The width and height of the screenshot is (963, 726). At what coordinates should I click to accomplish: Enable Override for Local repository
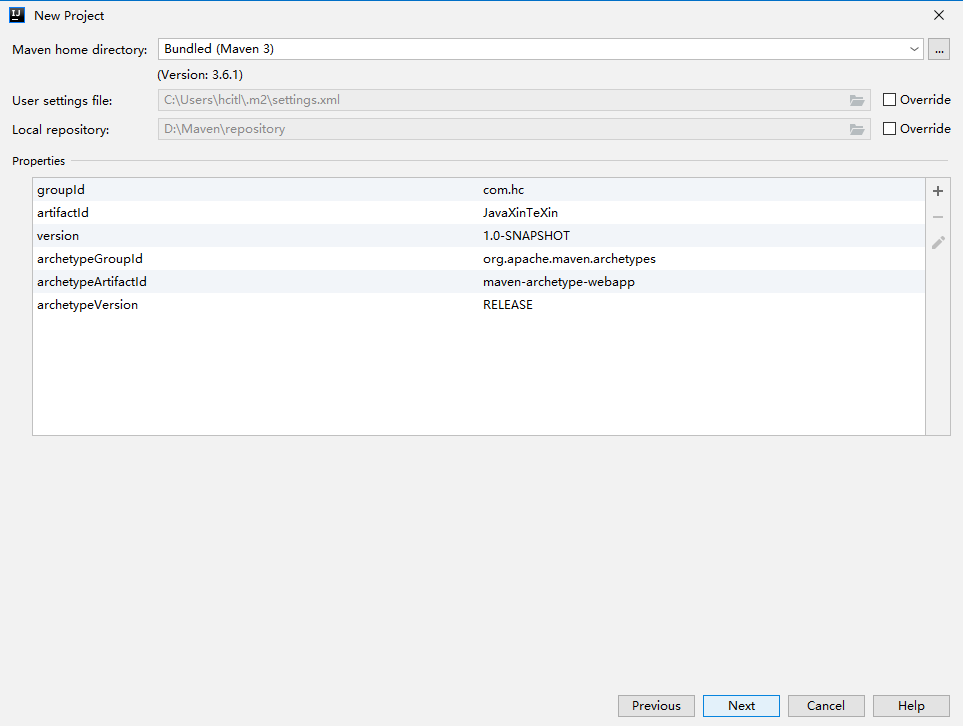pyautogui.click(x=889, y=128)
